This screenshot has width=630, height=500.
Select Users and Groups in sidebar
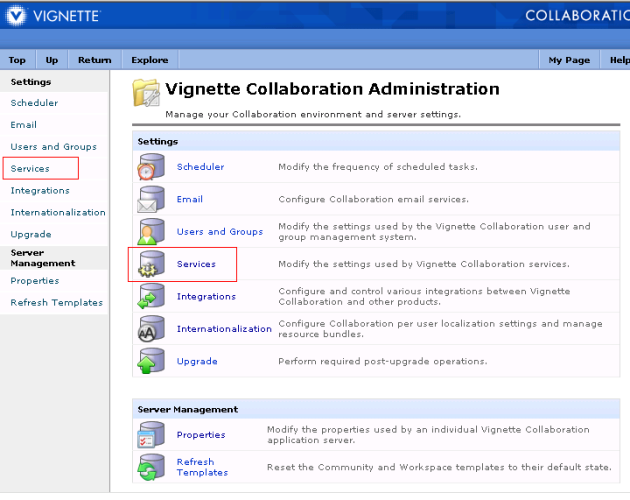tap(53, 147)
